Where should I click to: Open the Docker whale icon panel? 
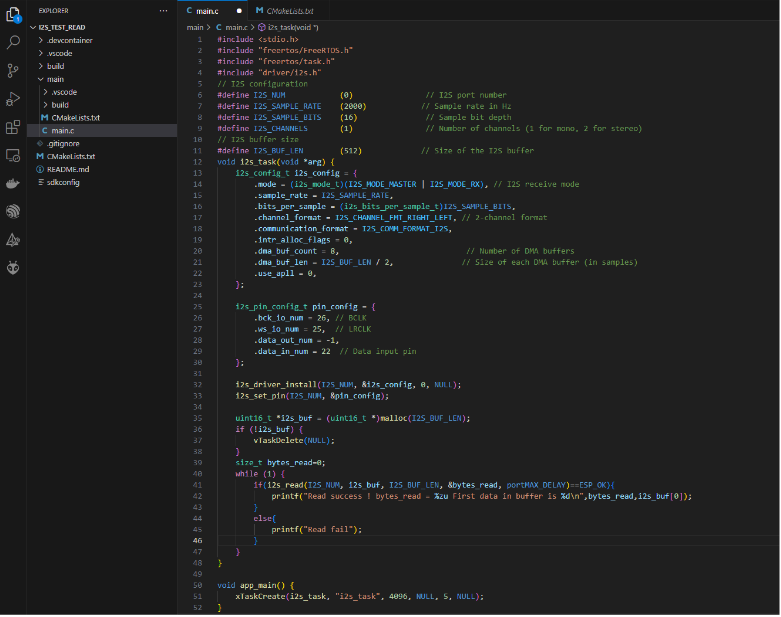point(13,184)
